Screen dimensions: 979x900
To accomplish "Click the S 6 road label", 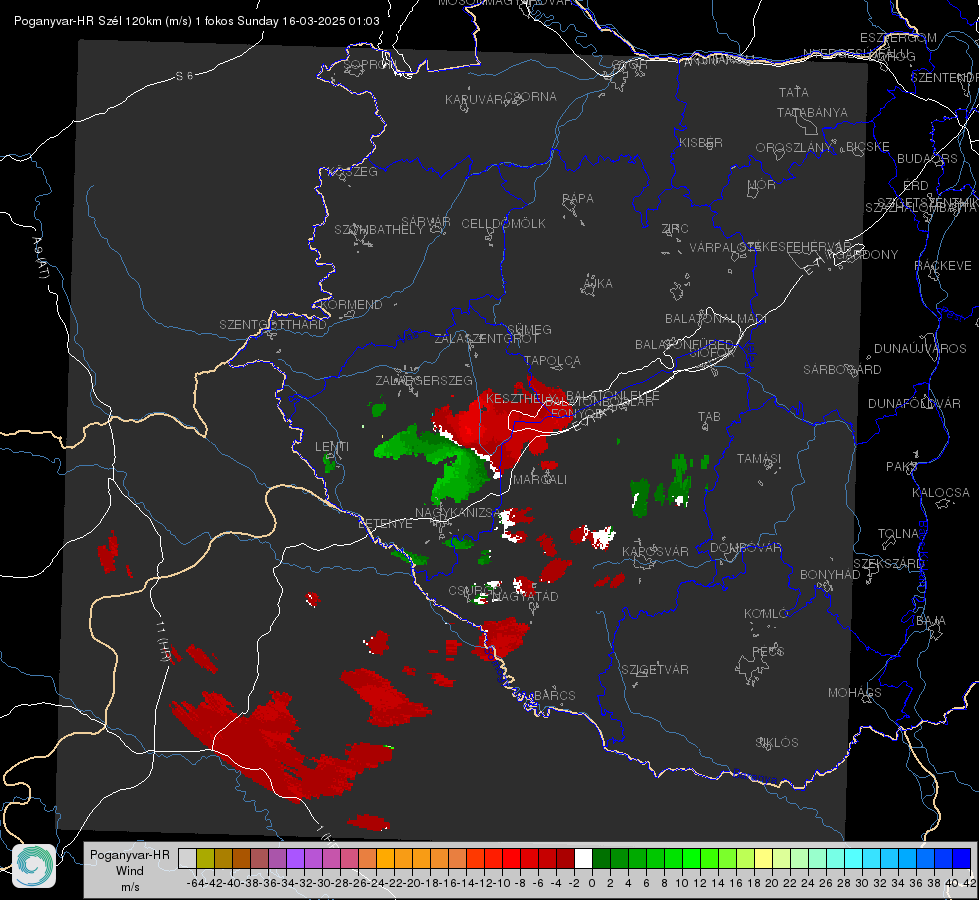I will coord(184,76).
